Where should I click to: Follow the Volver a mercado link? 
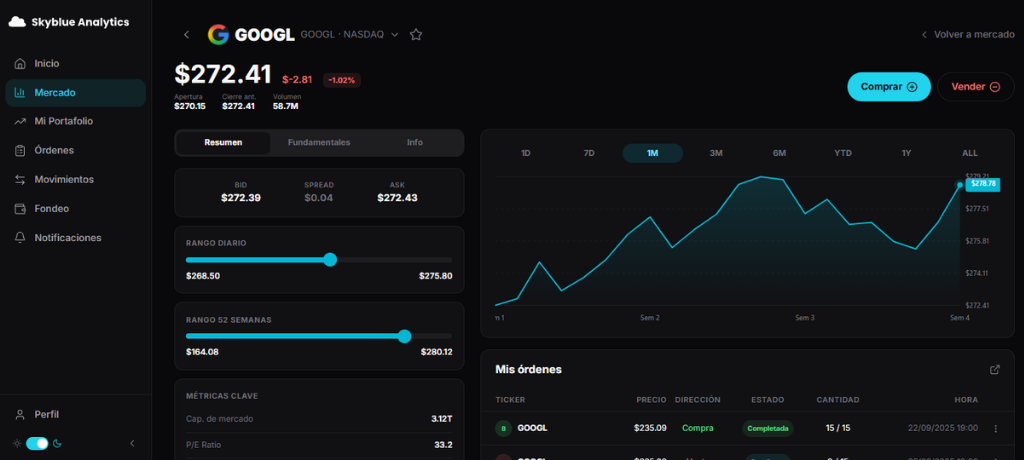point(968,35)
